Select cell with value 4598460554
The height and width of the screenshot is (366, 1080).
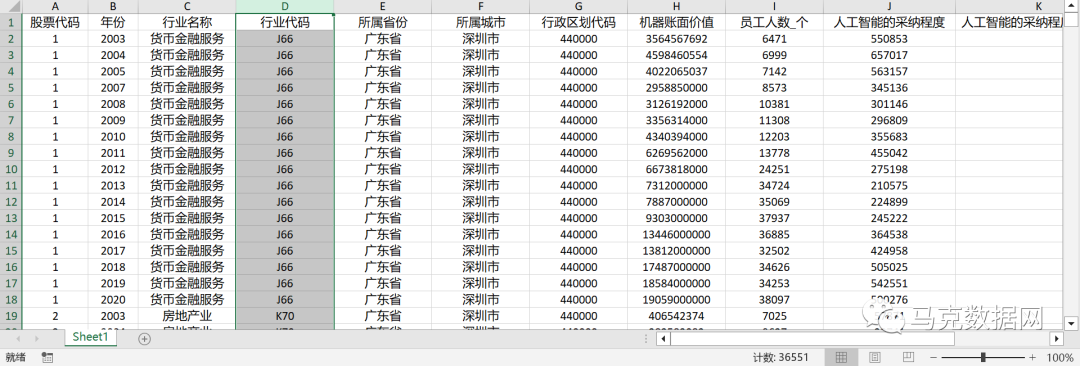[676, 55]
